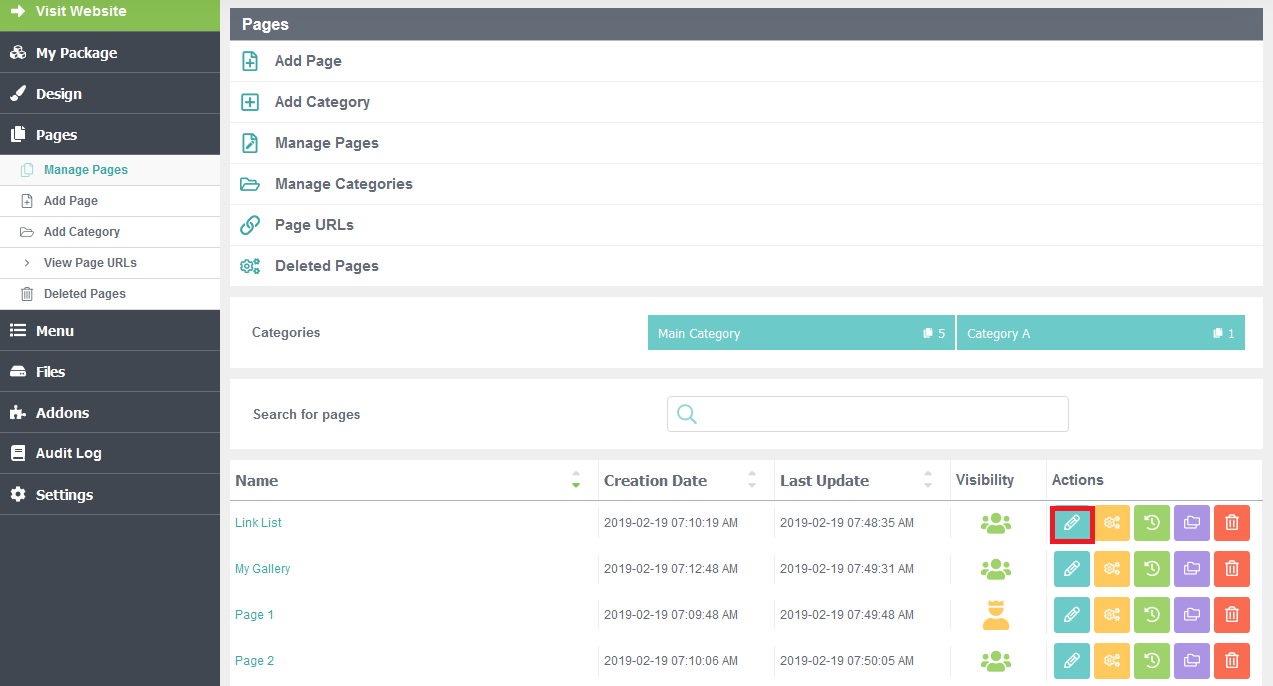Edit Page 2 using pencil icon

(1071, 661)
